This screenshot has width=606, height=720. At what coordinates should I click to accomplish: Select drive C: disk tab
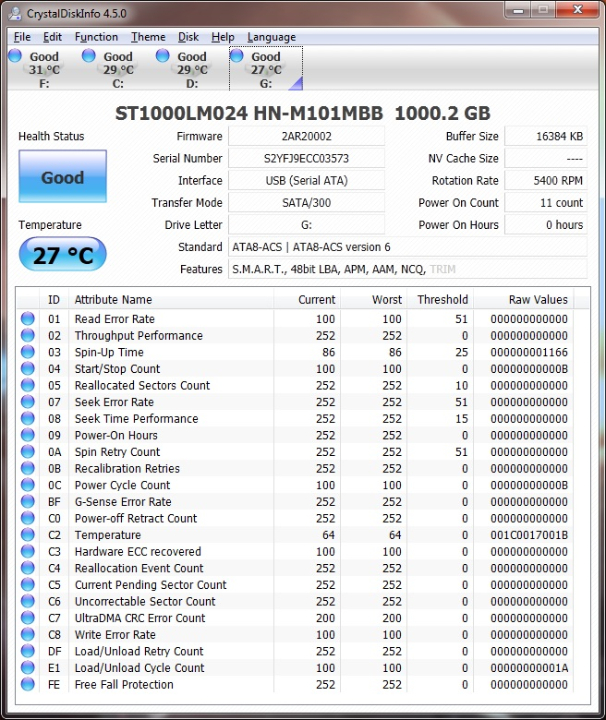click(x=118, y=69)
